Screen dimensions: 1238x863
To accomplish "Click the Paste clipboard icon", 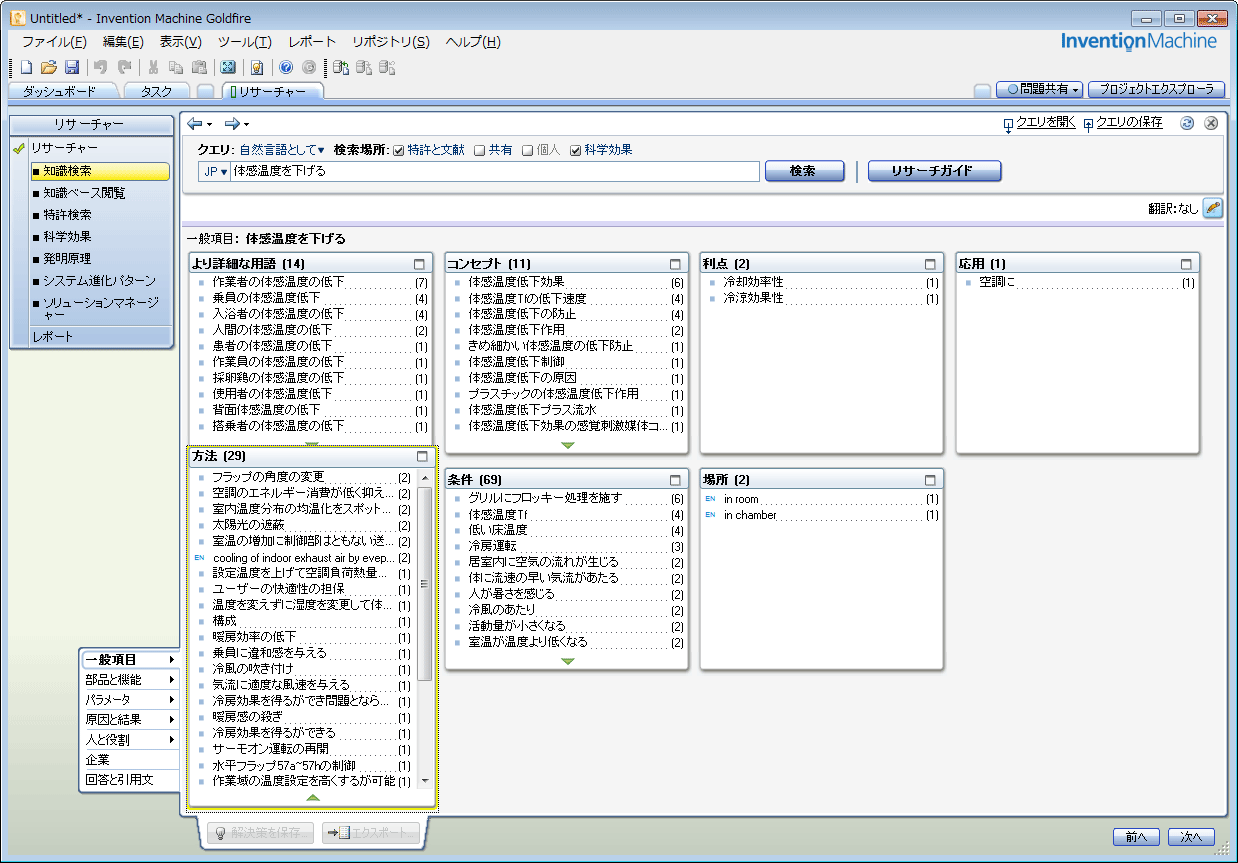I will click(x=199, y=67).
